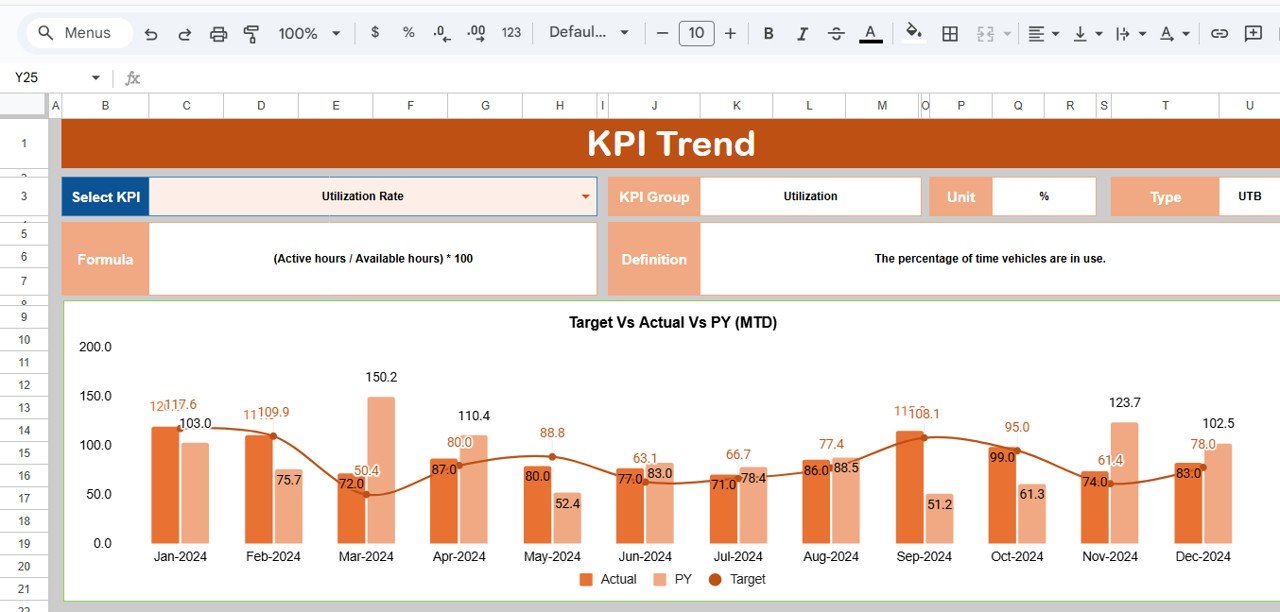Increase font size with the plus button
The image size is (1280, 612).
730,33
